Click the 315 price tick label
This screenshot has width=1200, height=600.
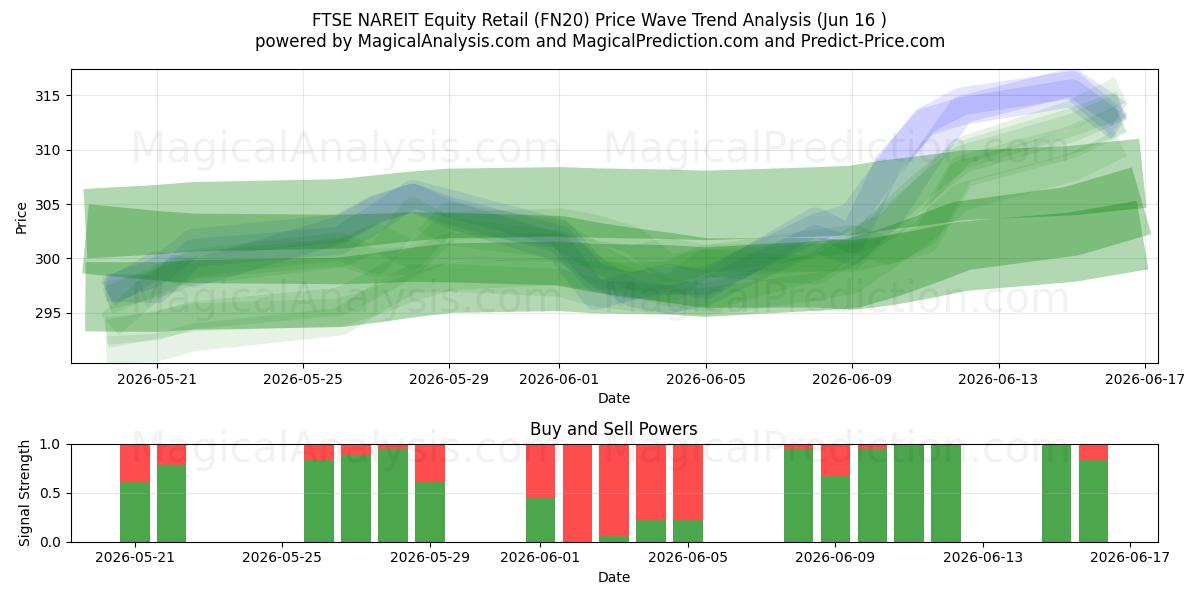point(50,96)
